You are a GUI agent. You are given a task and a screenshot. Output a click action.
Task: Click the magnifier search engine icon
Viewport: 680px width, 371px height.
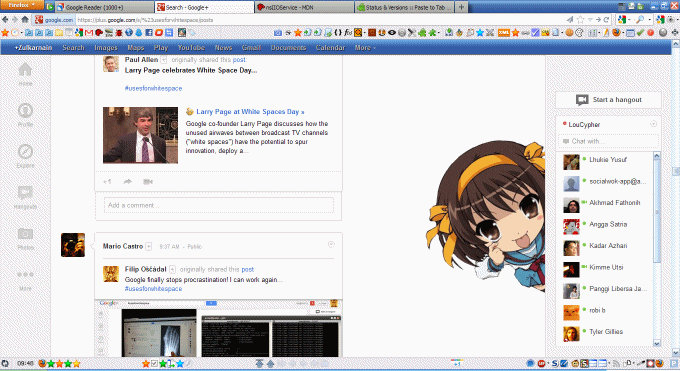coord(640,20)
